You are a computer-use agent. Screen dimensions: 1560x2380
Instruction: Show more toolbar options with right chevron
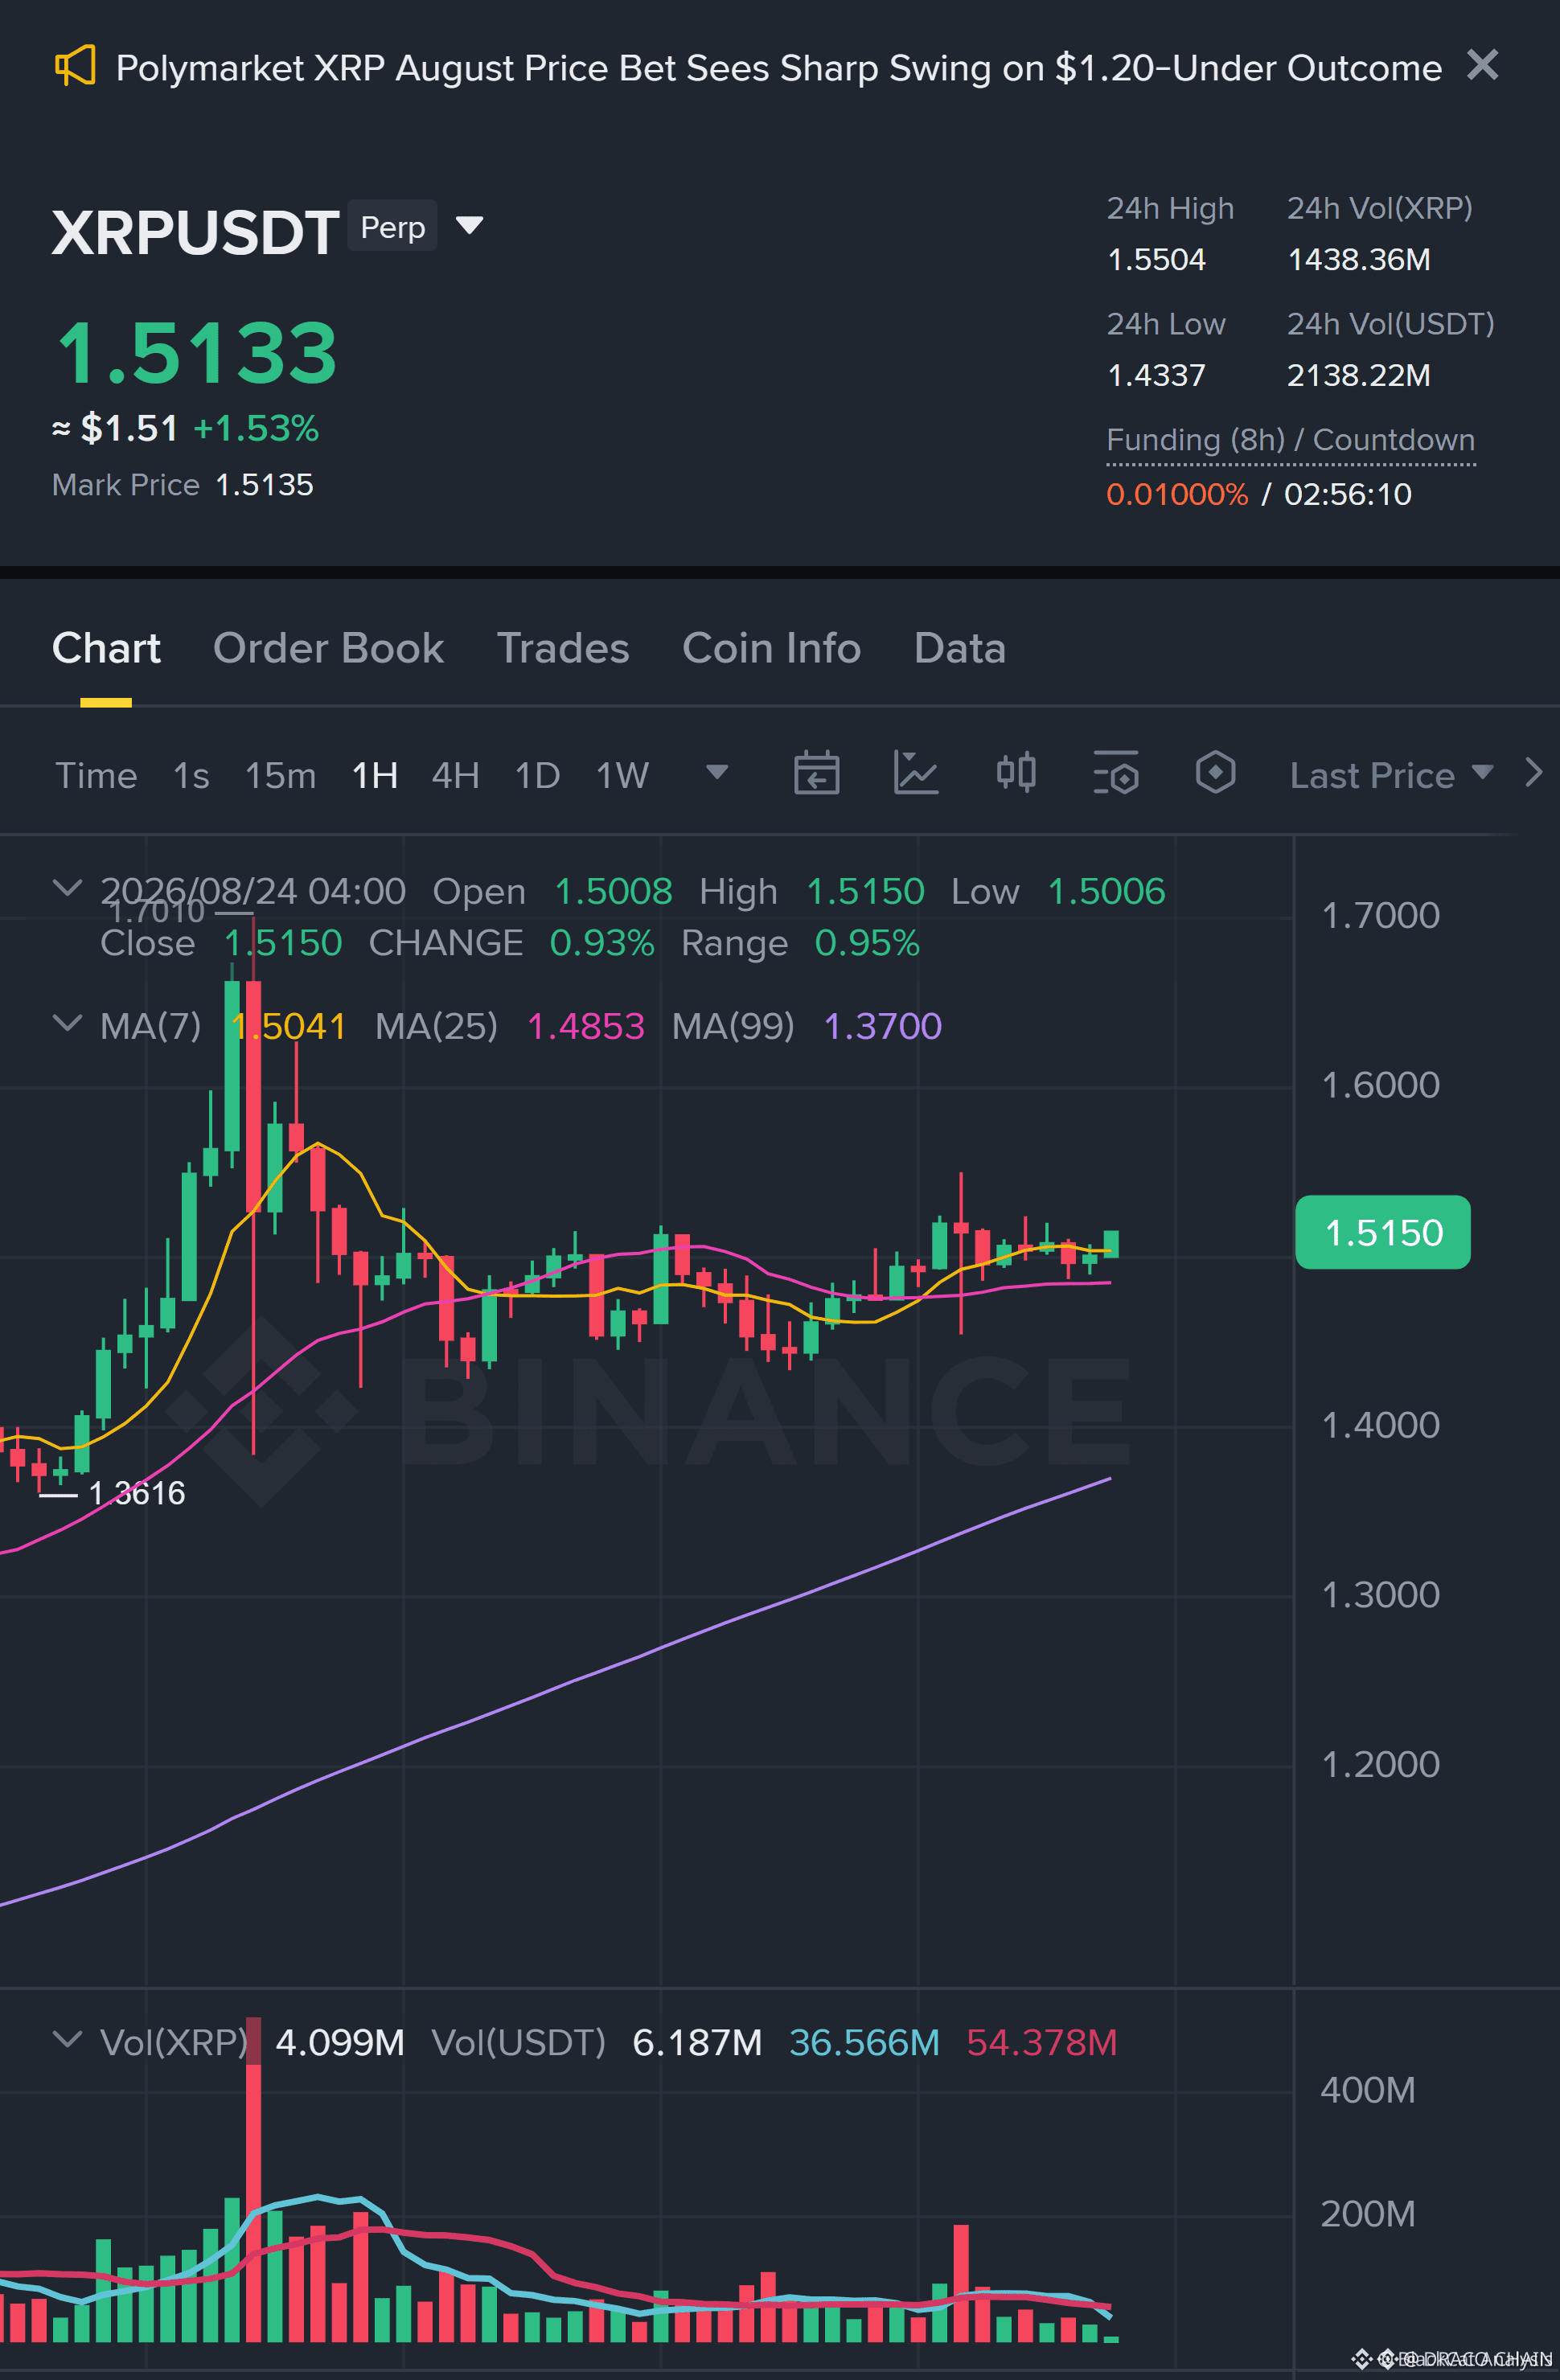[1534, 772]
